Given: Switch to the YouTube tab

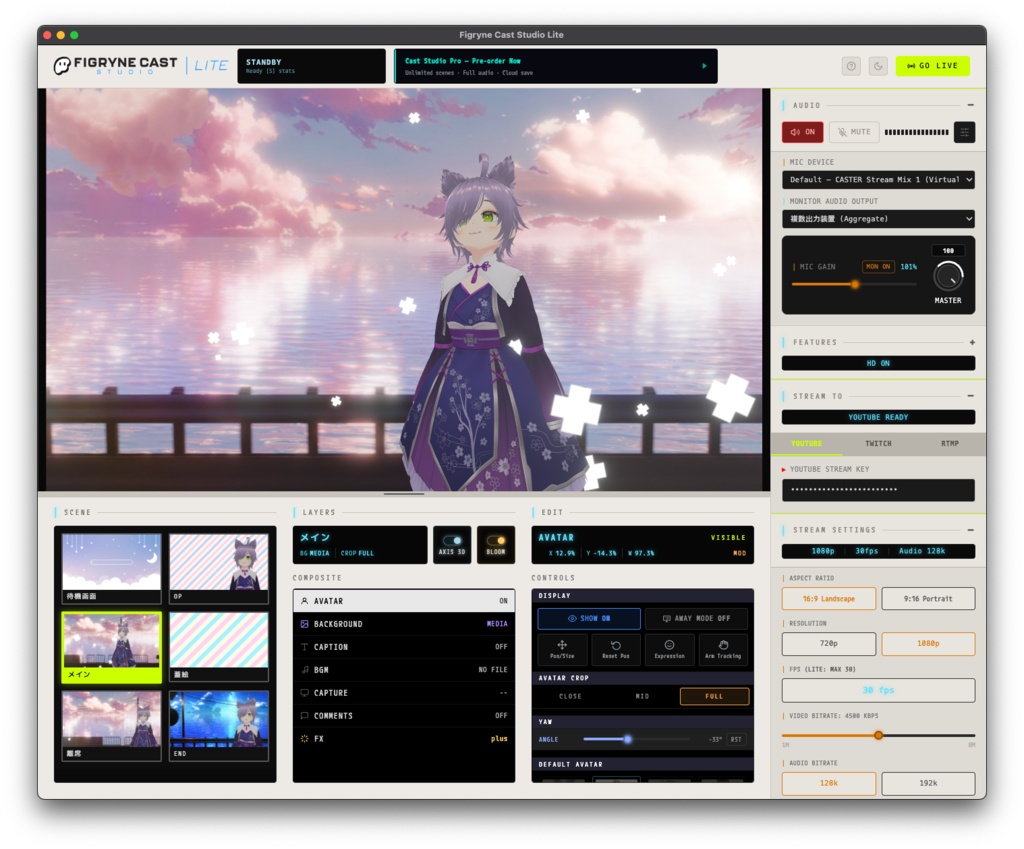Looking at the screenshot, I should tap(807, 443).
